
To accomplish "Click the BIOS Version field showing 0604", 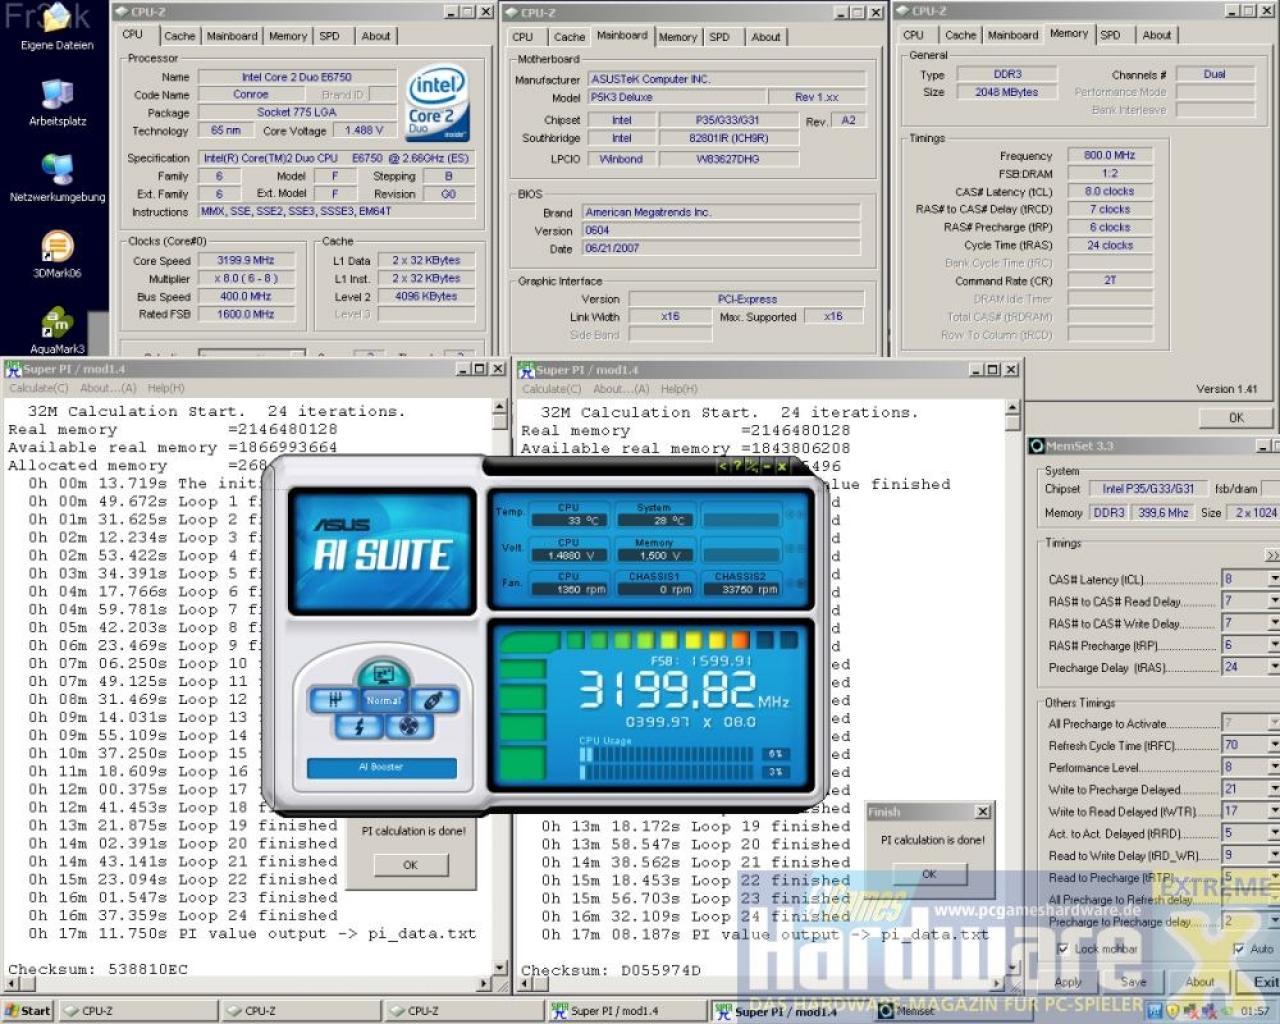I will pos(721,230).
